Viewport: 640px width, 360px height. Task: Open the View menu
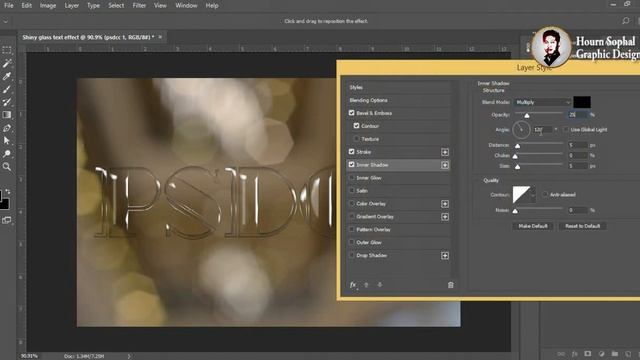pyautogui.click(x=160, y=6)
